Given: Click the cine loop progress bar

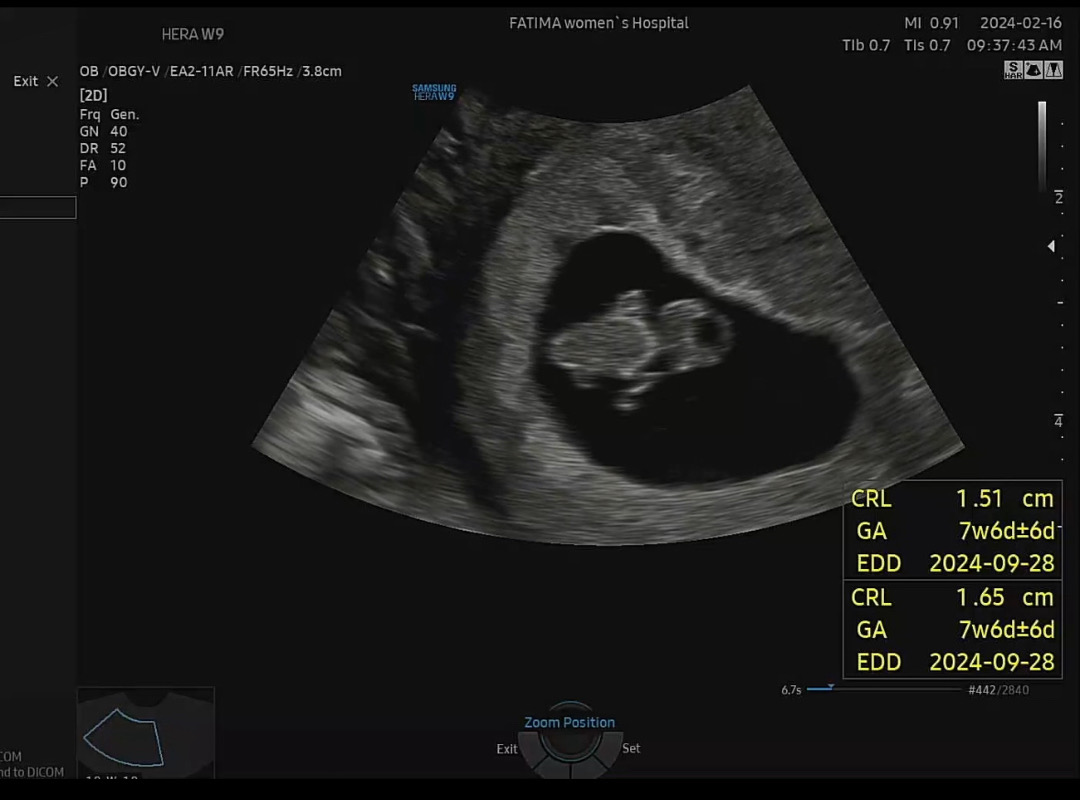Looking at the screenshot, I should click(883, 689).
